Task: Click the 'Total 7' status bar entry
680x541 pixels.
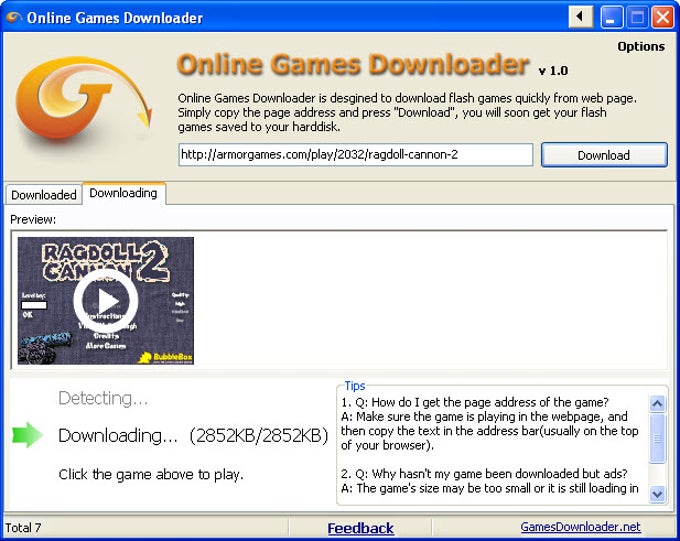Action: click(23, 528)
